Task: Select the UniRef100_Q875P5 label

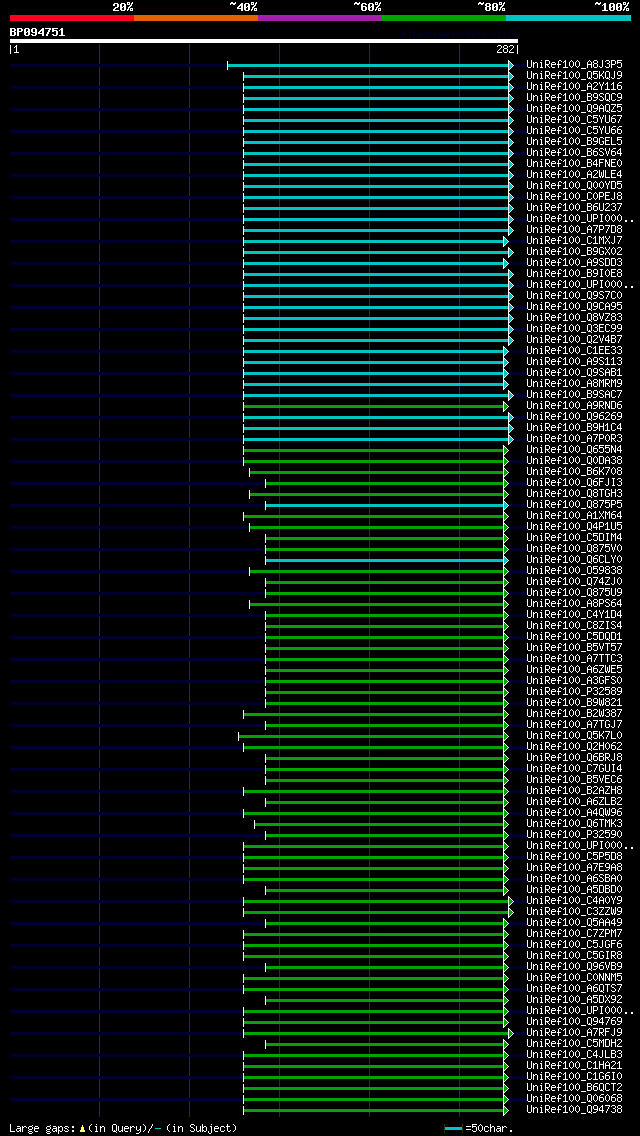Action: pos(575,504)
